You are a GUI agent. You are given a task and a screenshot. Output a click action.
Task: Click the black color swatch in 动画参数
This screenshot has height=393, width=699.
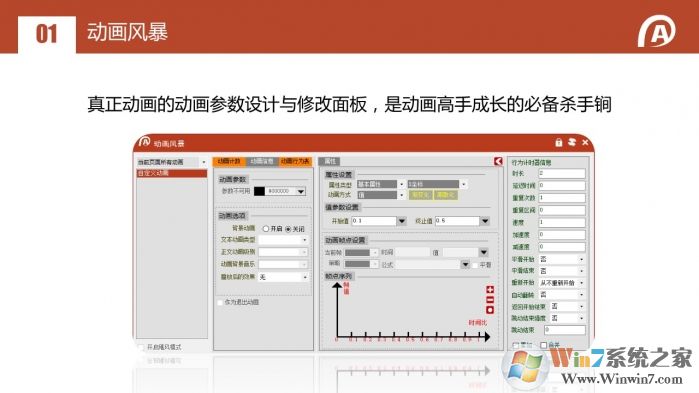pyautogui.click(x=259, y=191)
